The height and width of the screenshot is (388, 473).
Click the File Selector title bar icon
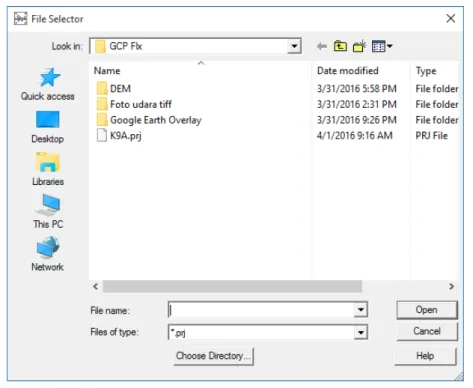click(20, 19)
